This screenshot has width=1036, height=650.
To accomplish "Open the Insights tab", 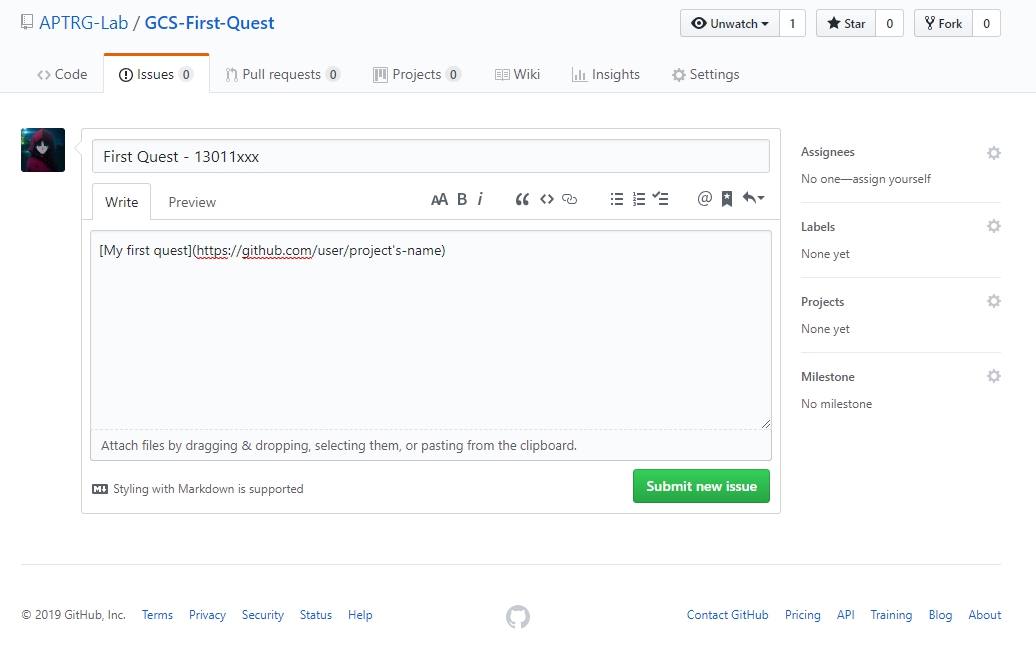I will click(606, 75).
